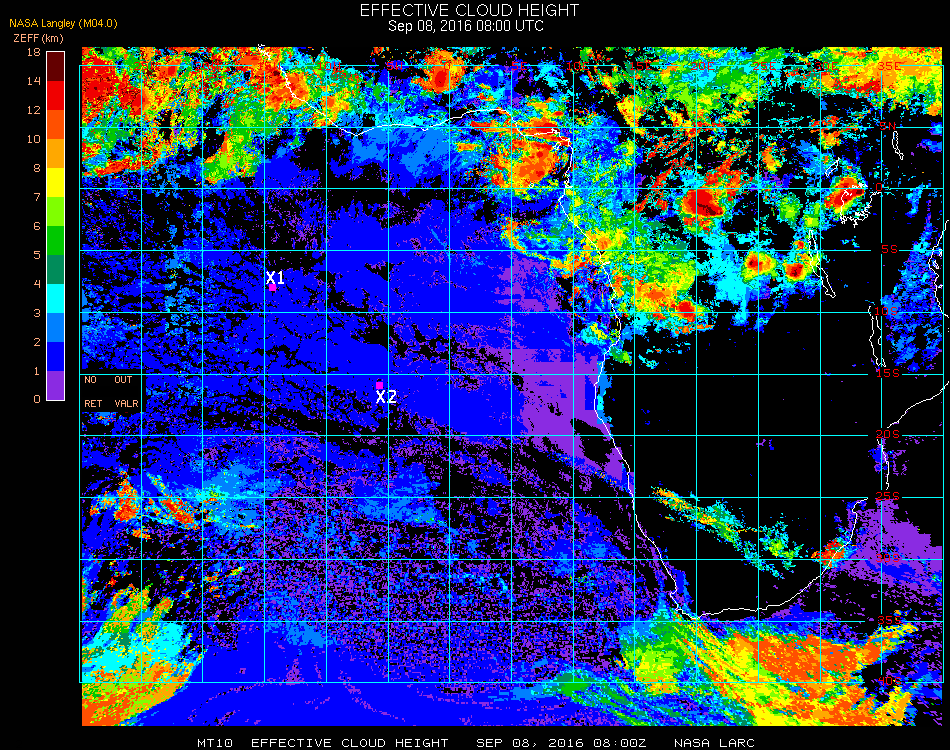Click the 15S latitude label
Viewport: 950px width, 750px height.
[x=888, y=373]
